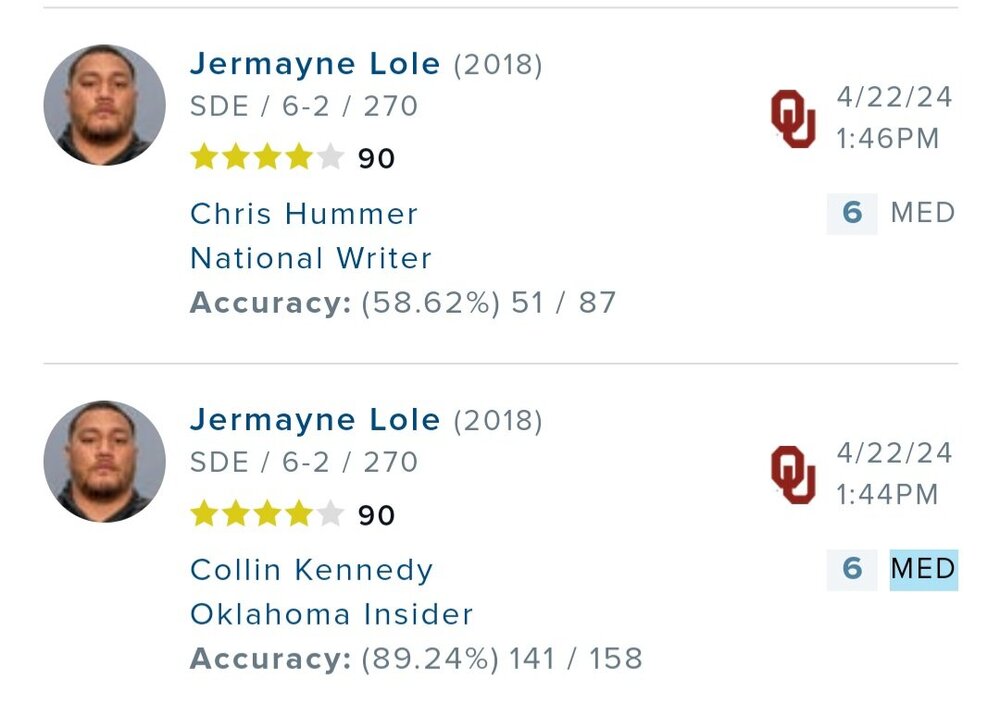Viewport: 1000px width, 717px height.
Task: Select the highlighted MED confidence label
Action: coord(923,569)
